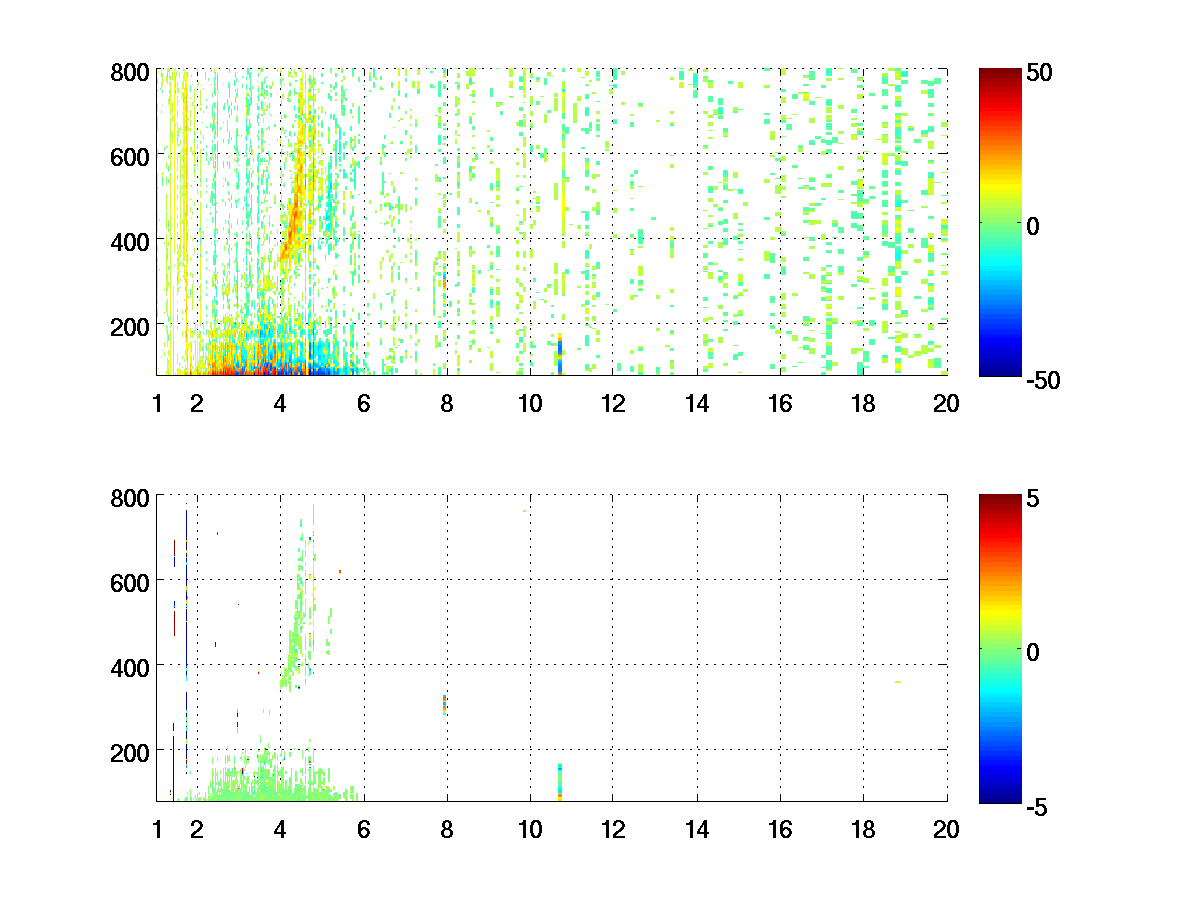Click the upper heatmap's "200" y-axis label

[130, 326]
